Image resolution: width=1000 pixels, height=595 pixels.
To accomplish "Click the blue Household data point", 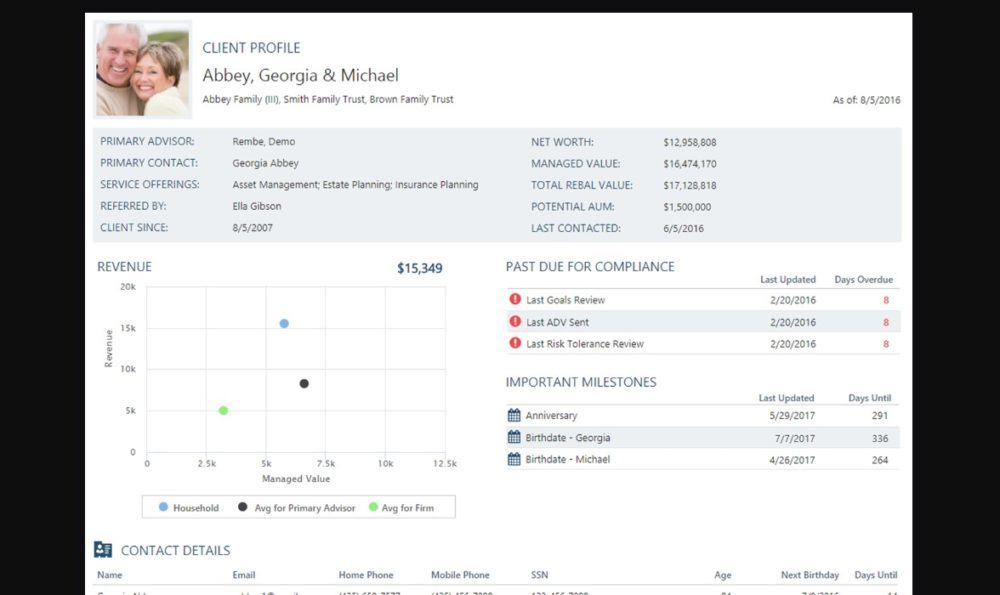I will coord(284,324).
